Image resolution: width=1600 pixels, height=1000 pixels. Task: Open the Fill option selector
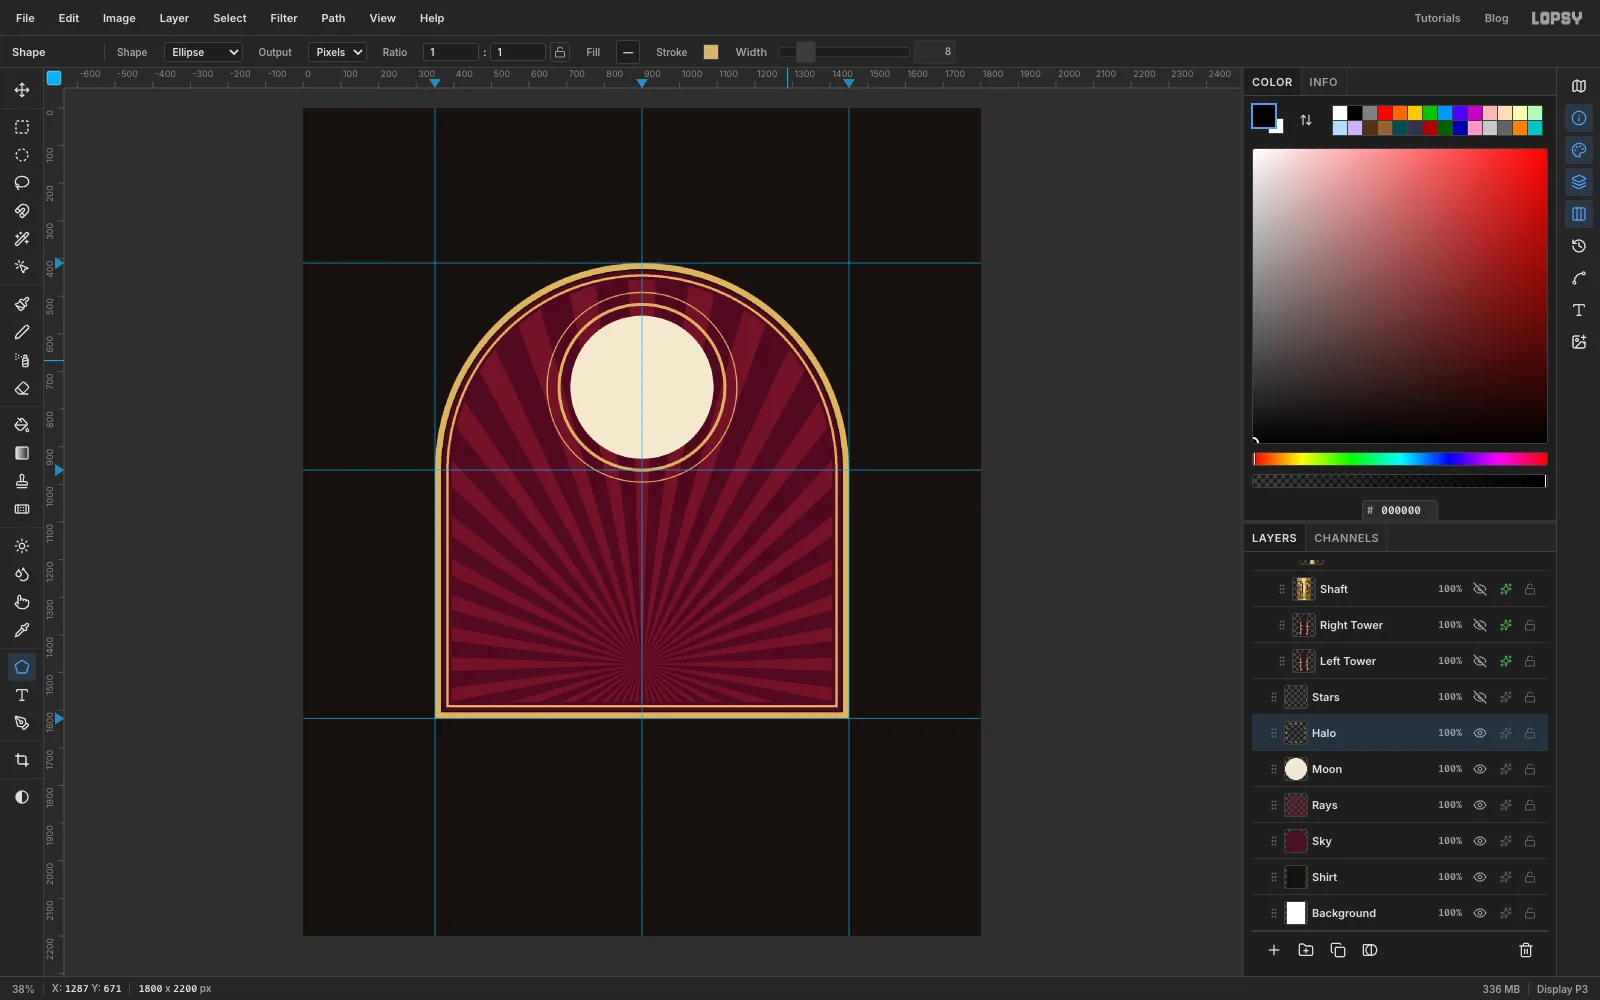click(628, 52)
